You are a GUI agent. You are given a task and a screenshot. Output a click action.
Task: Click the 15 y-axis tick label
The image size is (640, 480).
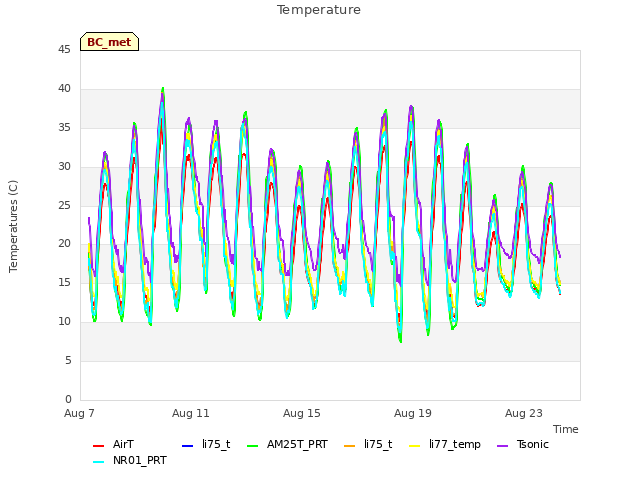point(64,282)
